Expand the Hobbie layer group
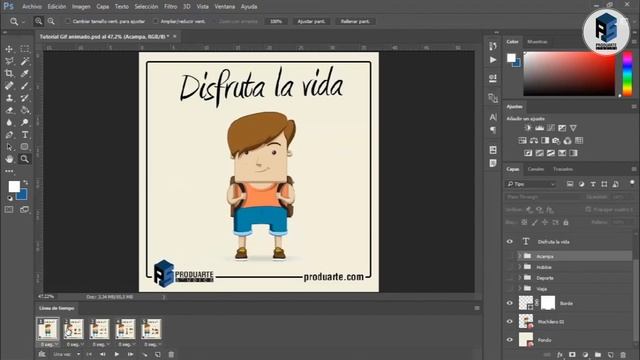Viewport: 640px width, 360px height. click(x=520, y=267)
